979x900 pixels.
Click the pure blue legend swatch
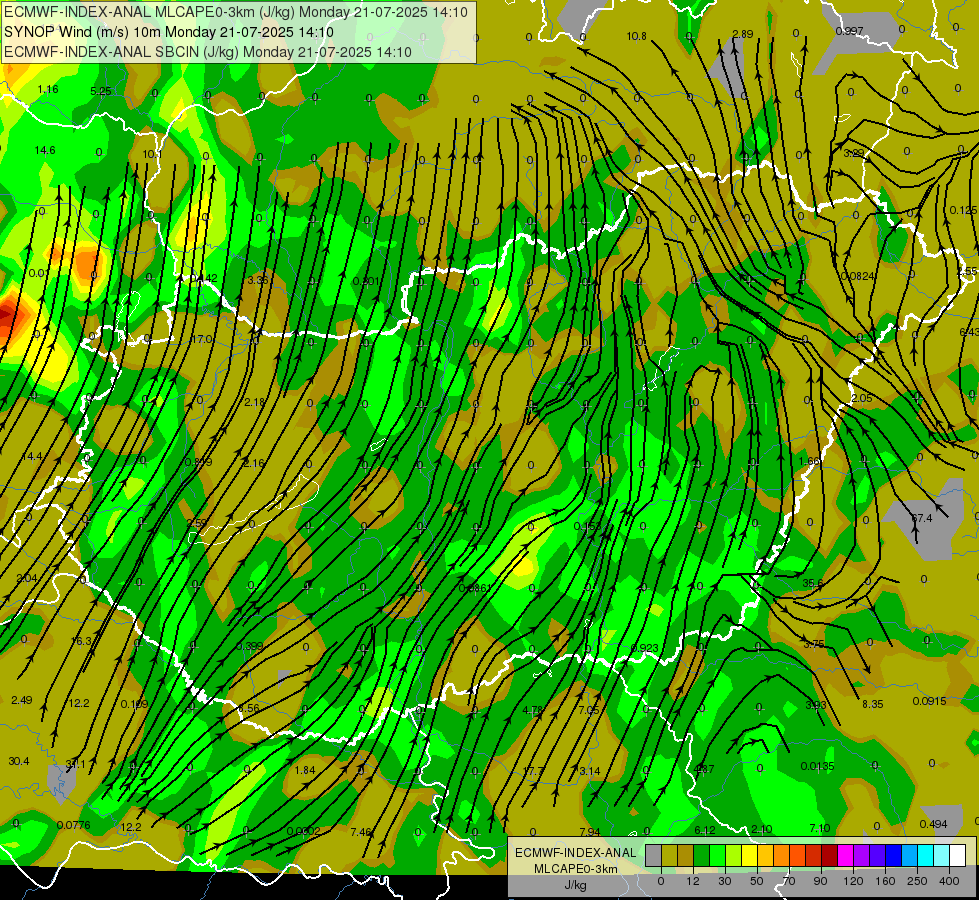pyautogui.click(x=893, y=855)
